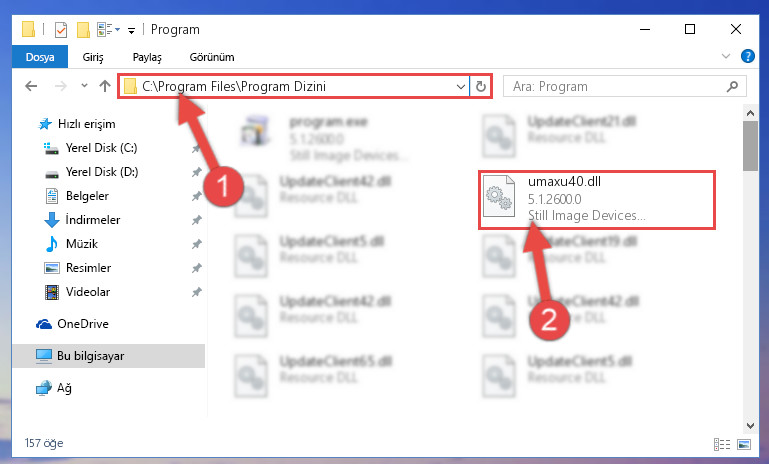Open the Help question mark icon
Image resolution: width=769 pixels, height=464 pixels.
pos(747,56)
